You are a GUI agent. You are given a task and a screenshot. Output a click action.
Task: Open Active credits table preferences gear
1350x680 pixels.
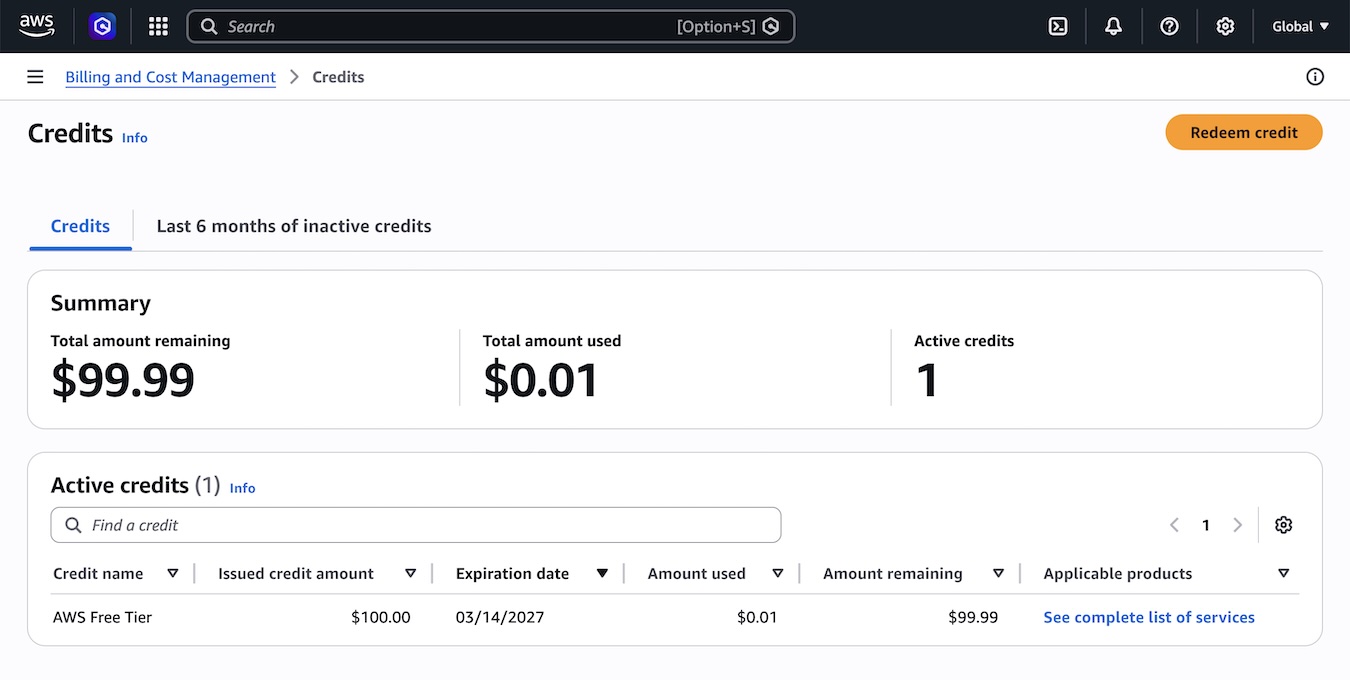point(1284,525)
